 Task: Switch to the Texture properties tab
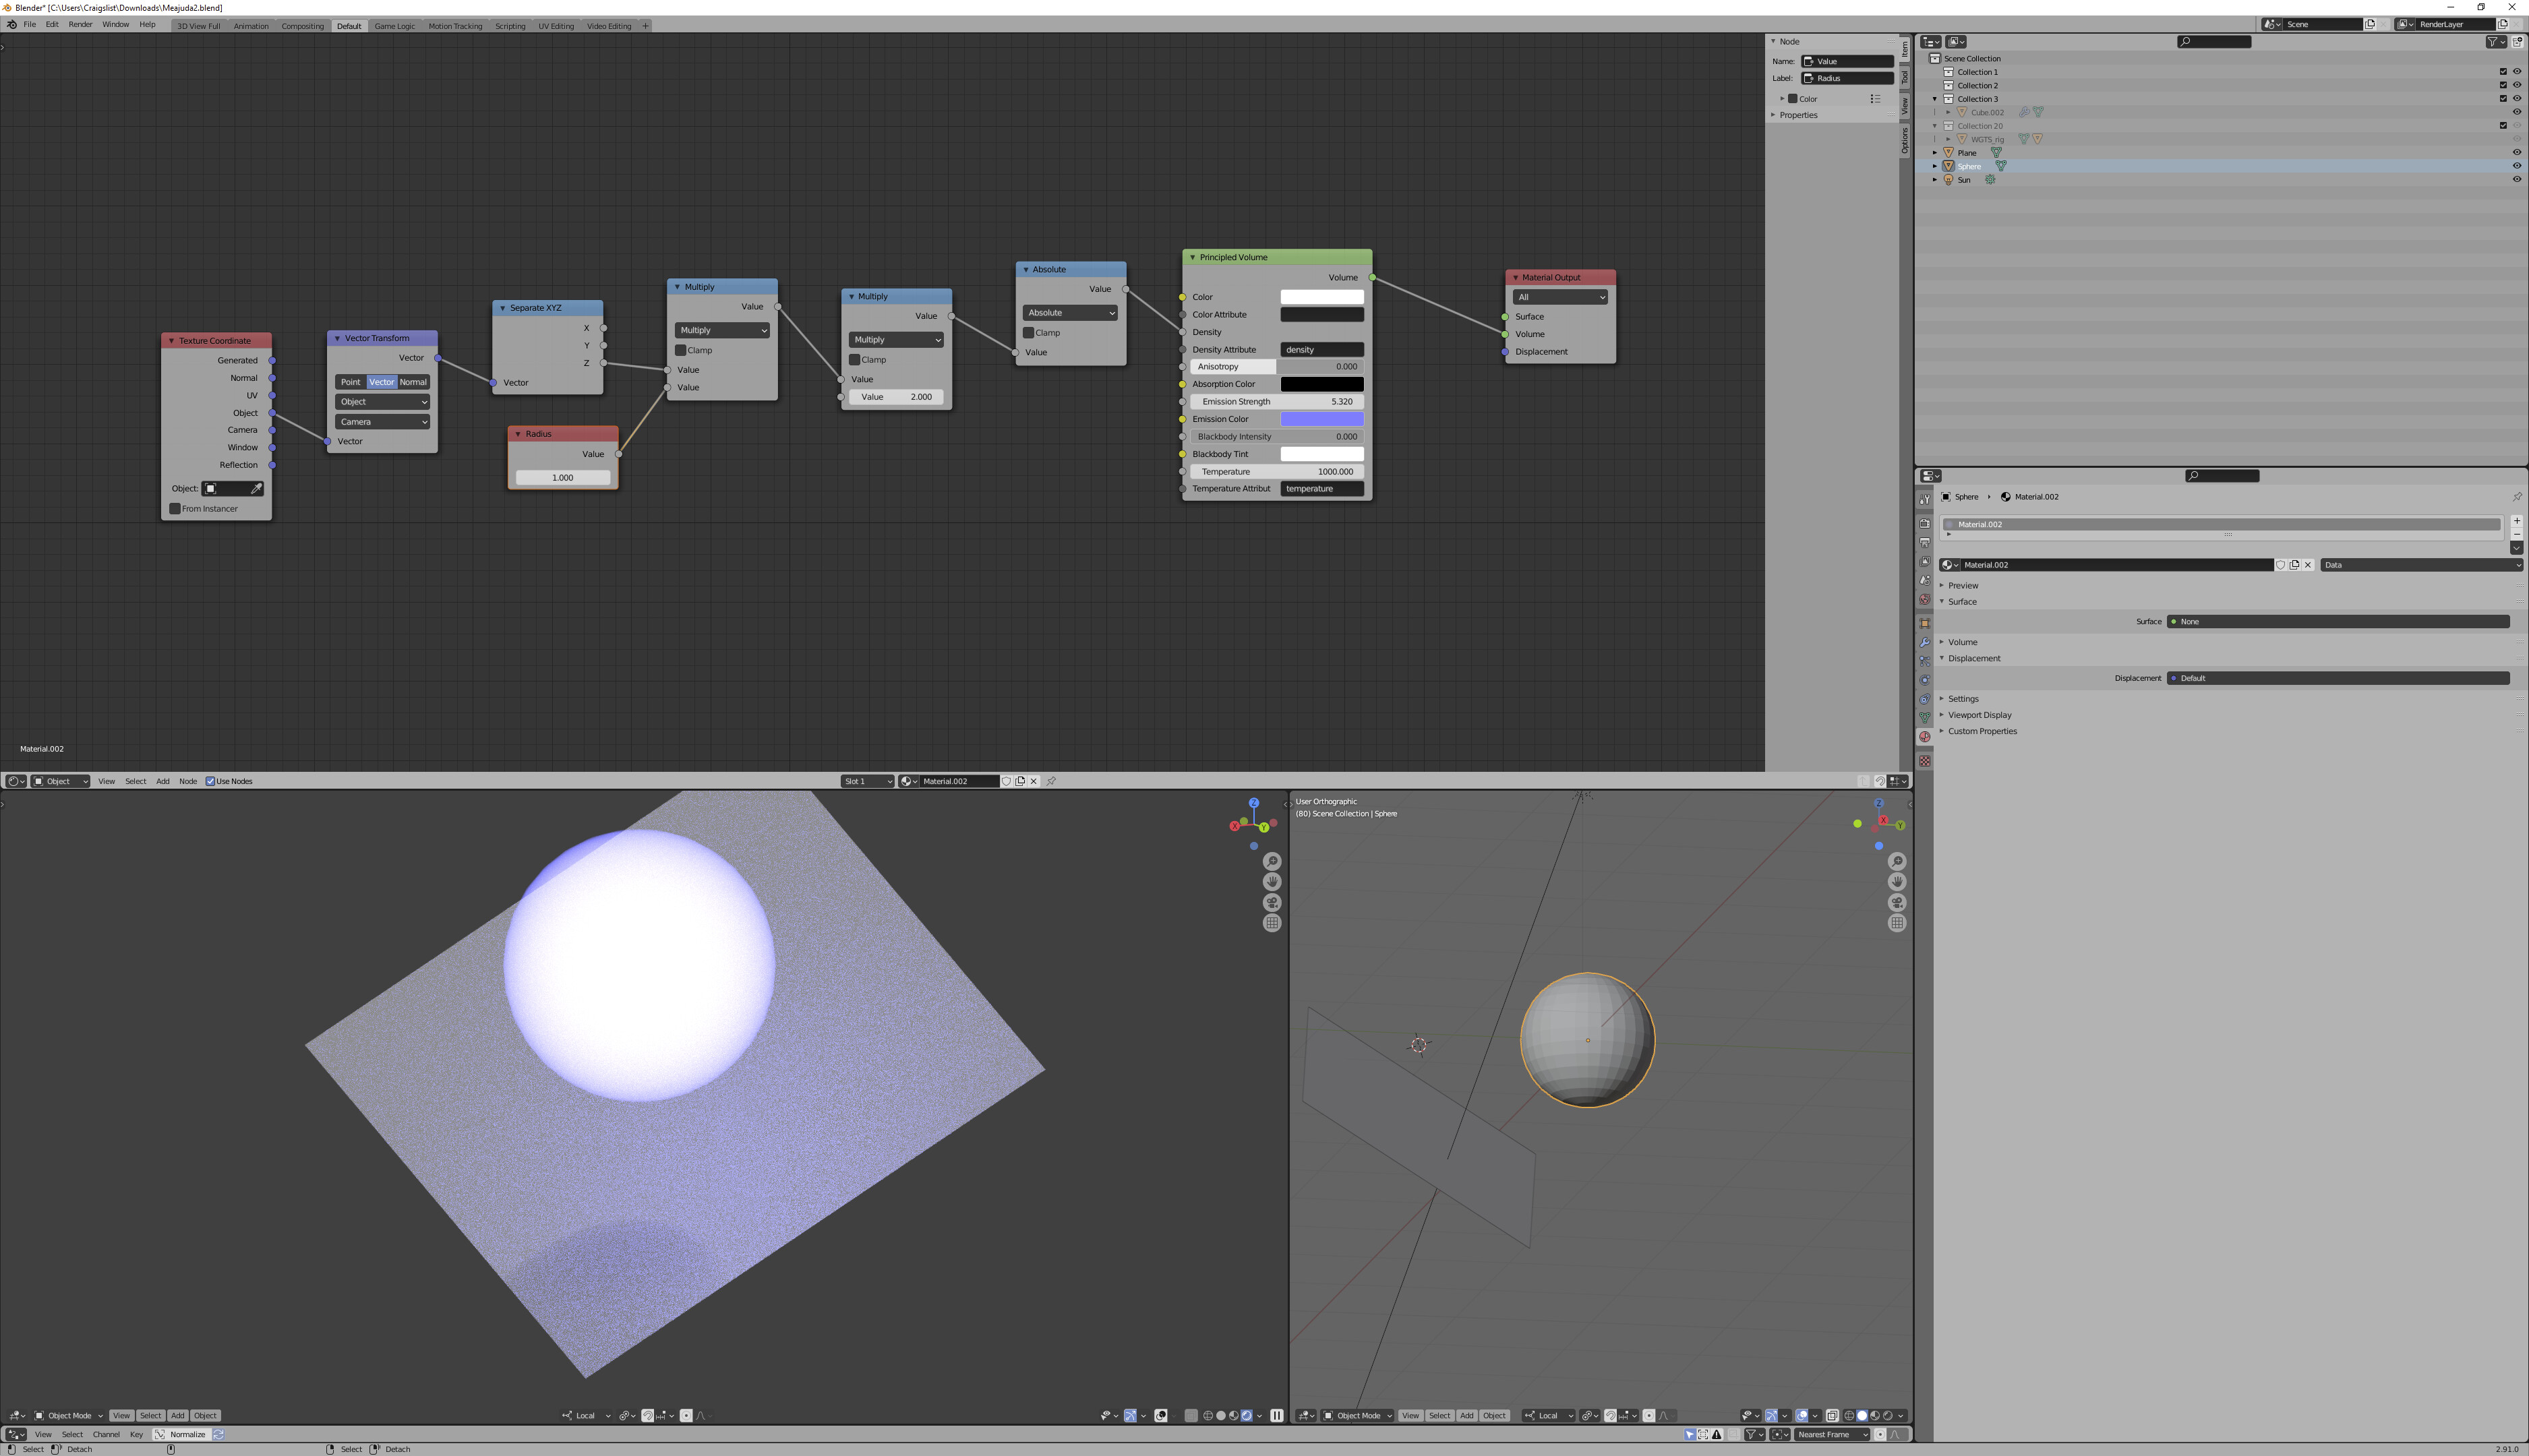[1924, 761]
